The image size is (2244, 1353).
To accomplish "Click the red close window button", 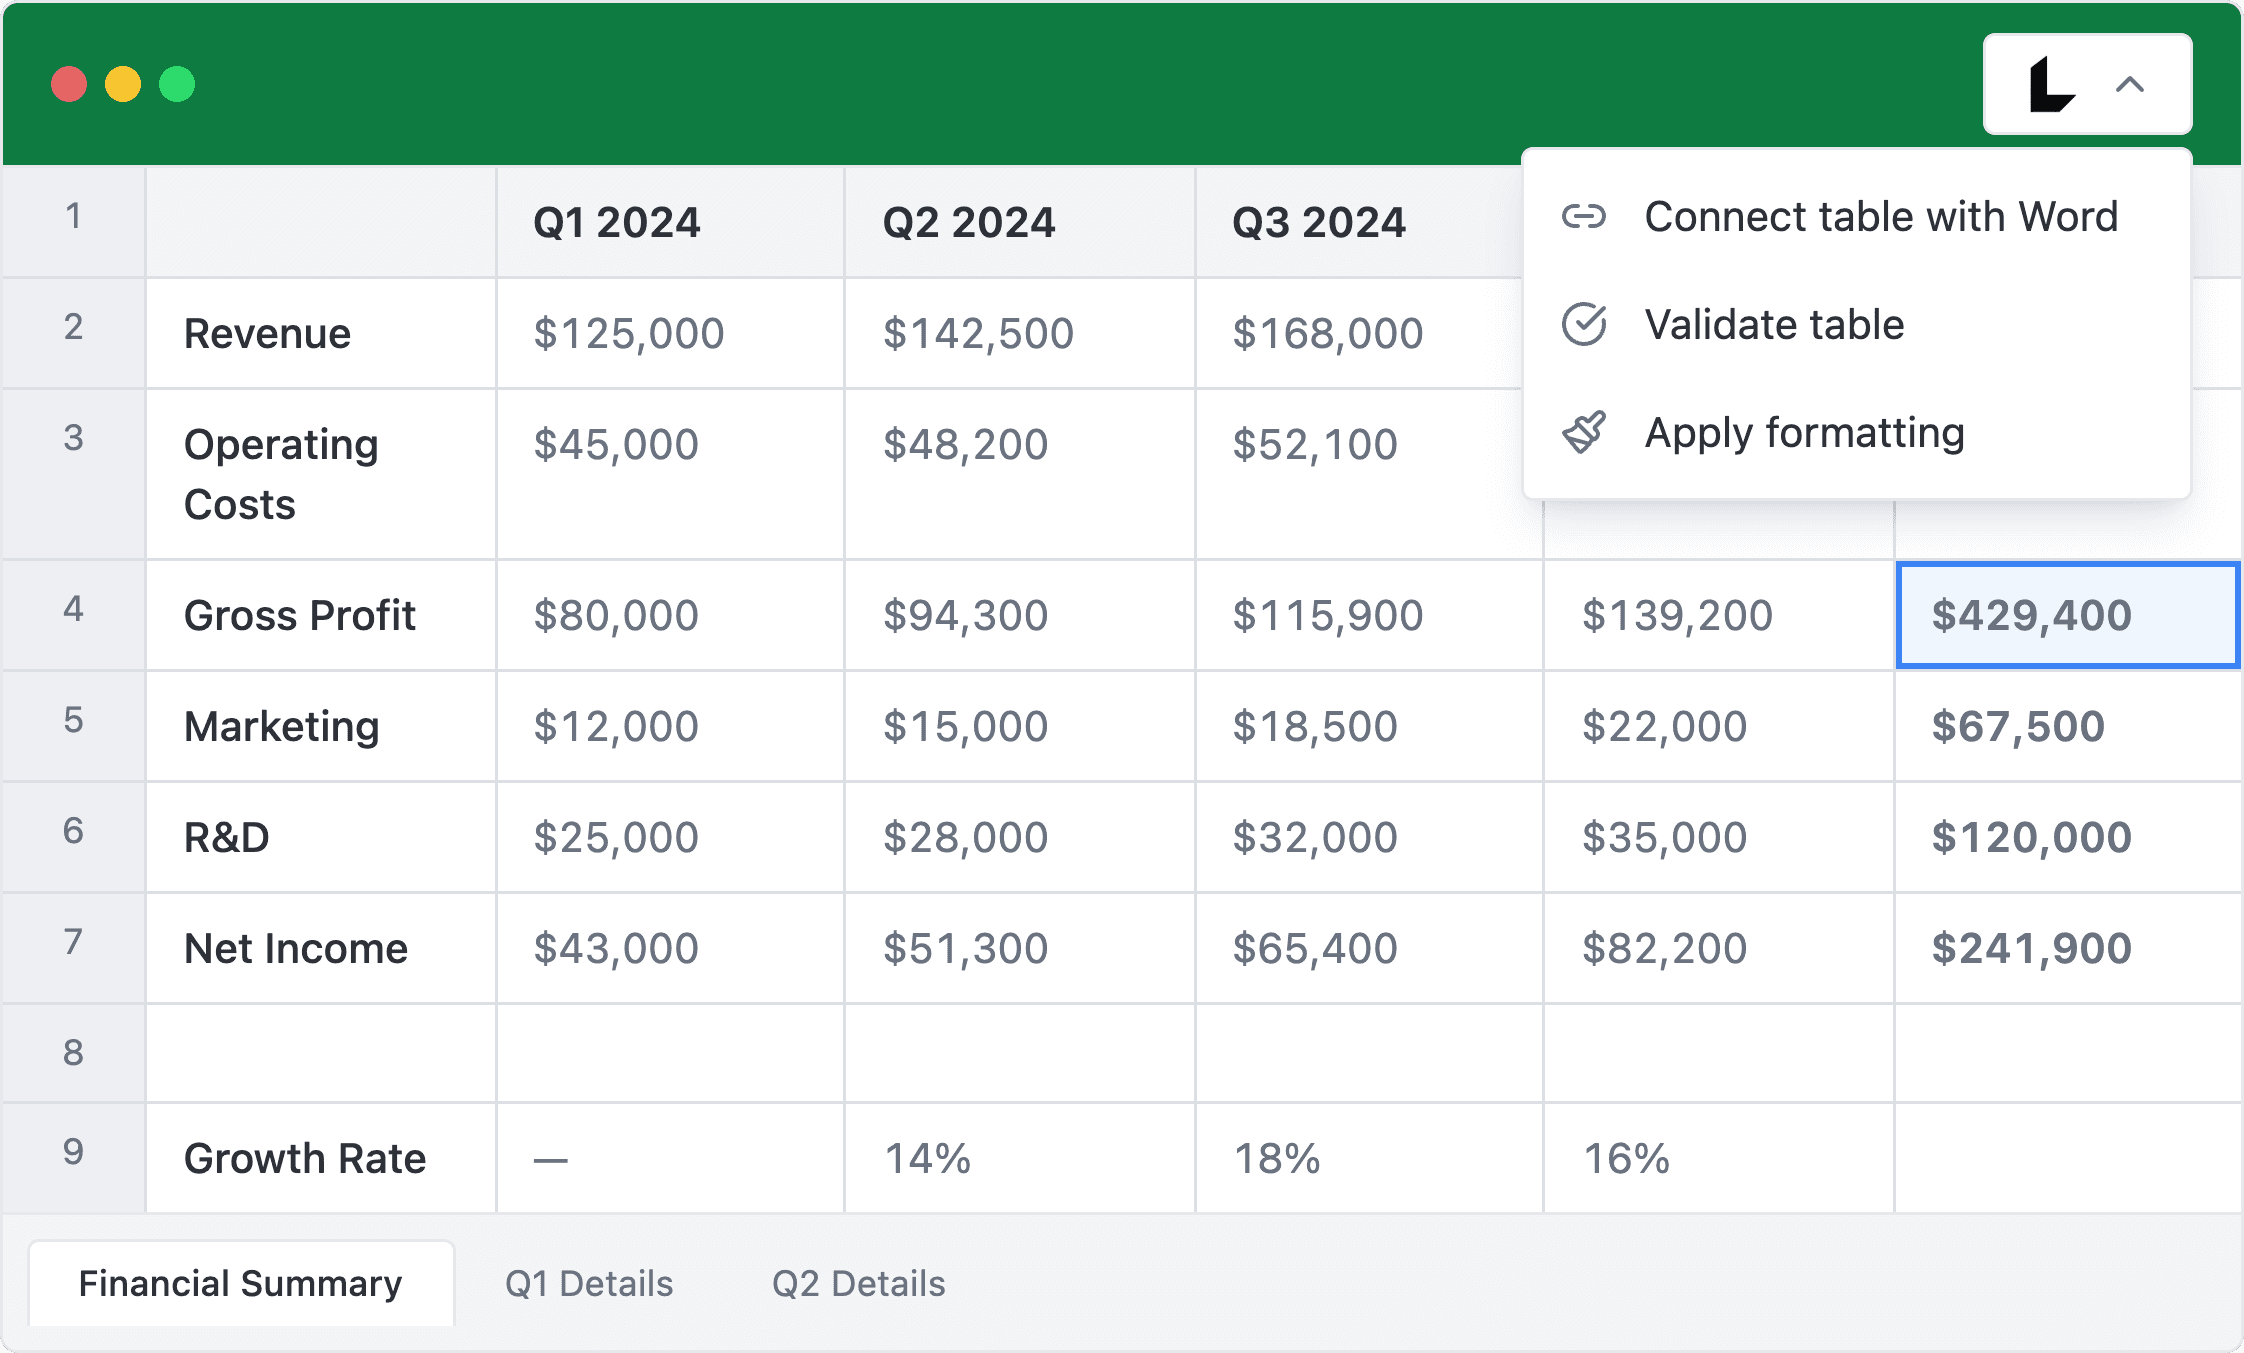I will pos(69,84).
